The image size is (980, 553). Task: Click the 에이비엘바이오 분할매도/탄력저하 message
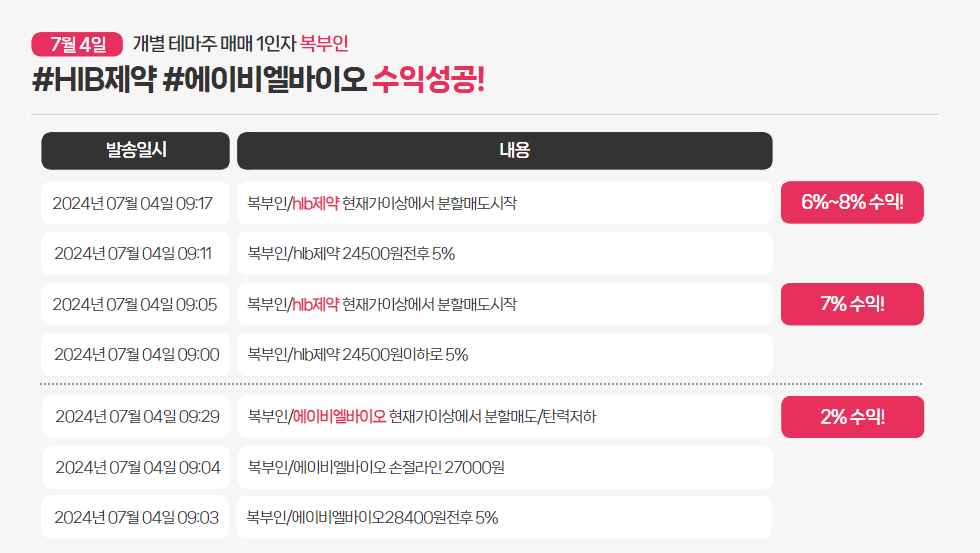[x=506, y=417]
